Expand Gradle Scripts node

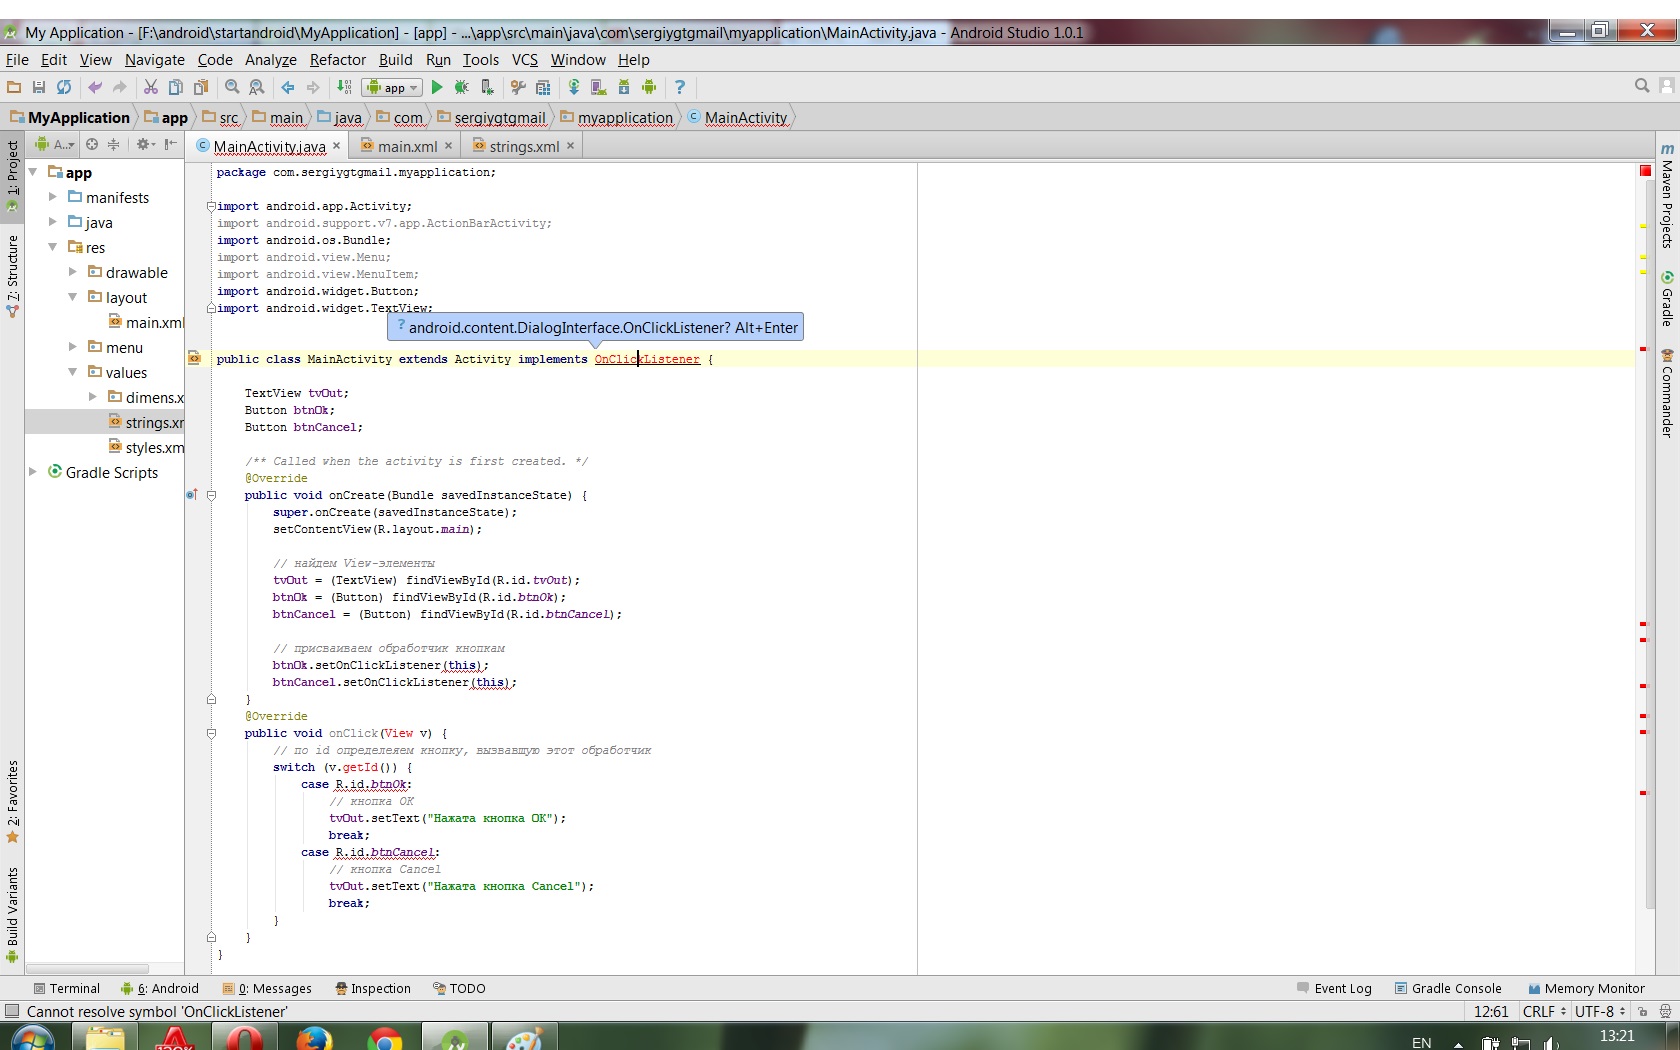[33, 472]
